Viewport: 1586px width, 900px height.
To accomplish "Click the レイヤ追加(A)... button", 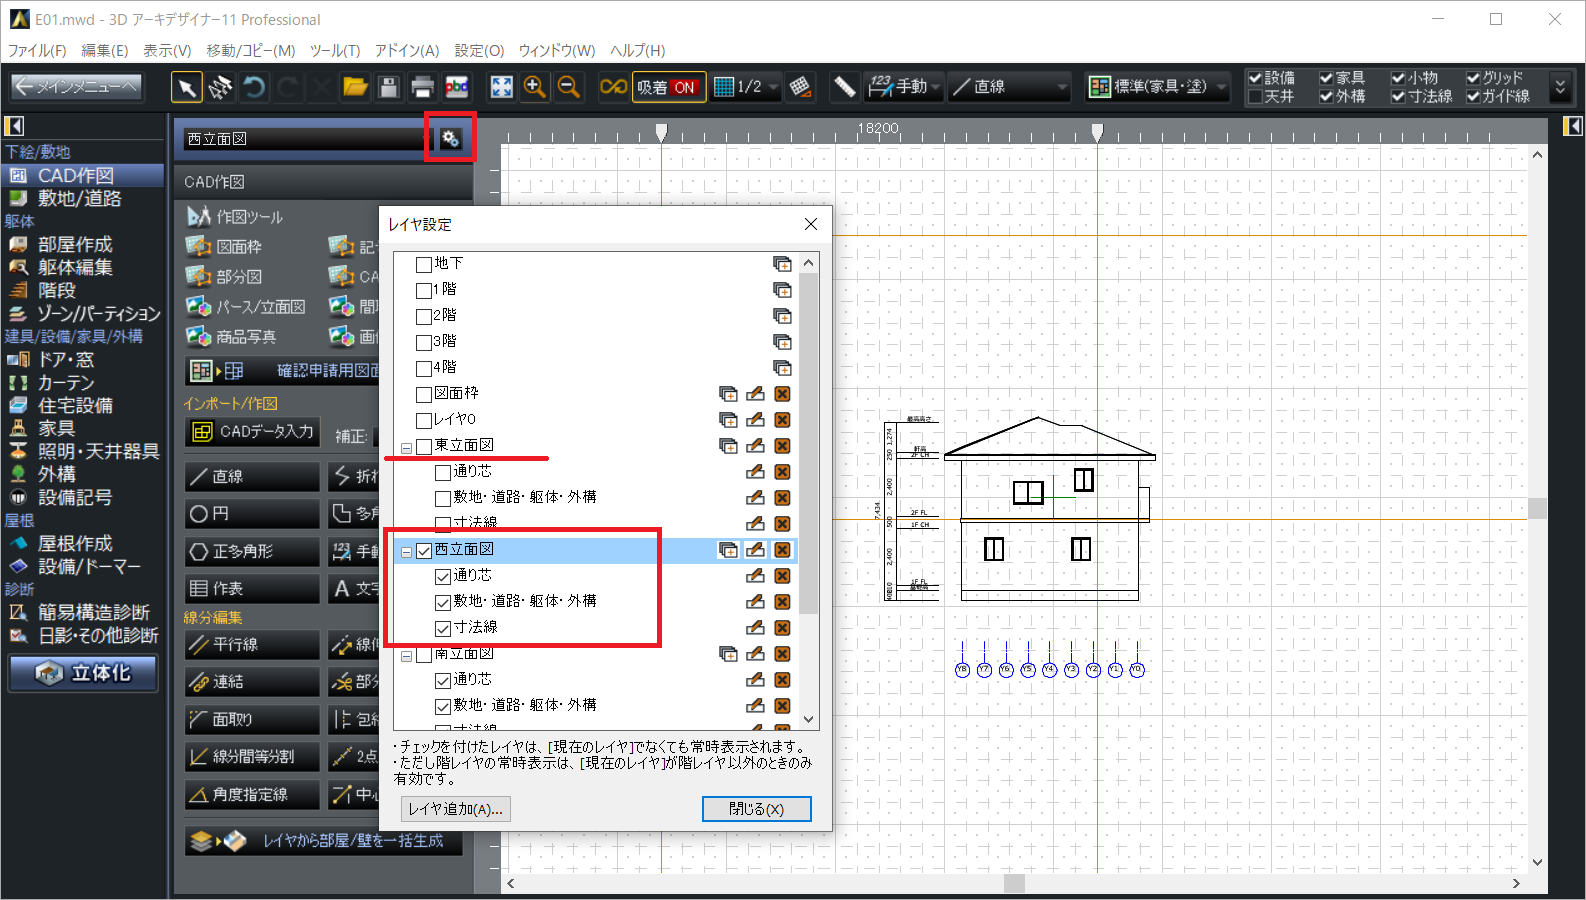I will pyautogui.click(x=455, y=809).
